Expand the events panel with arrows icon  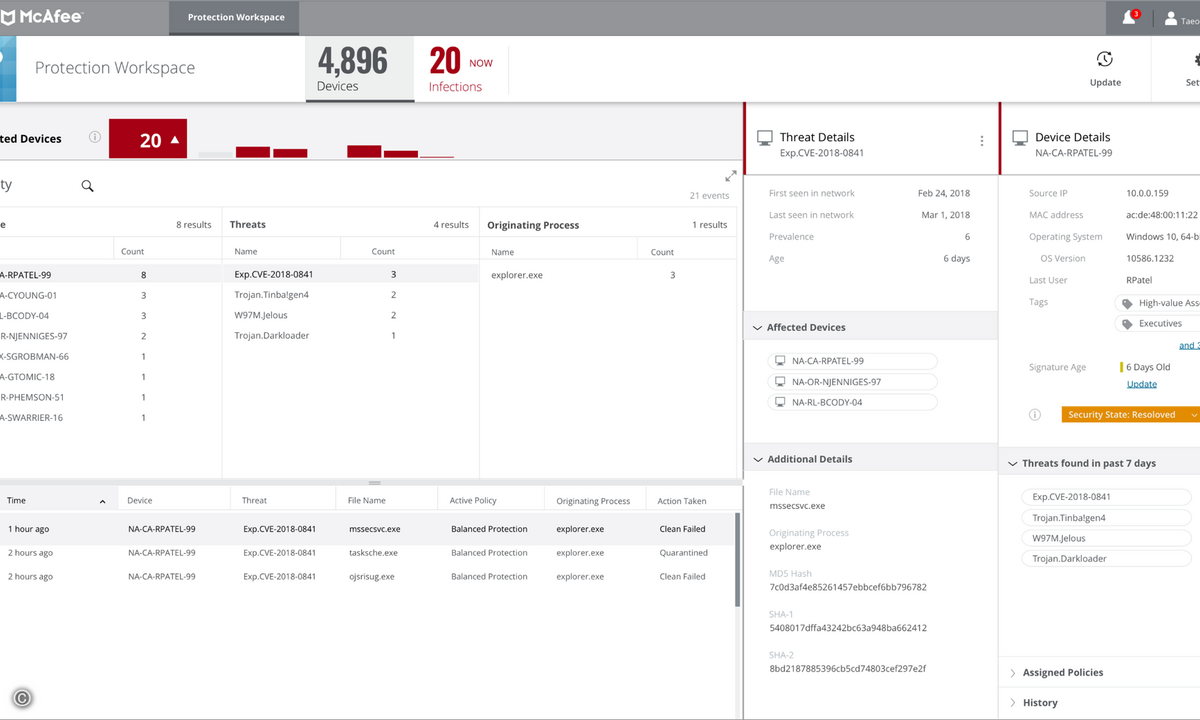(731, 176)
